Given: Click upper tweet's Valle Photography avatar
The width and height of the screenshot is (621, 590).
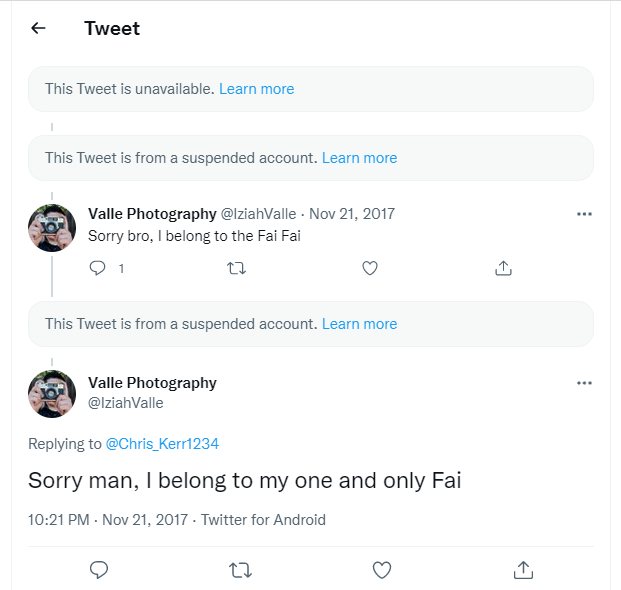Looking at the screenshot, I should (52, 228).
